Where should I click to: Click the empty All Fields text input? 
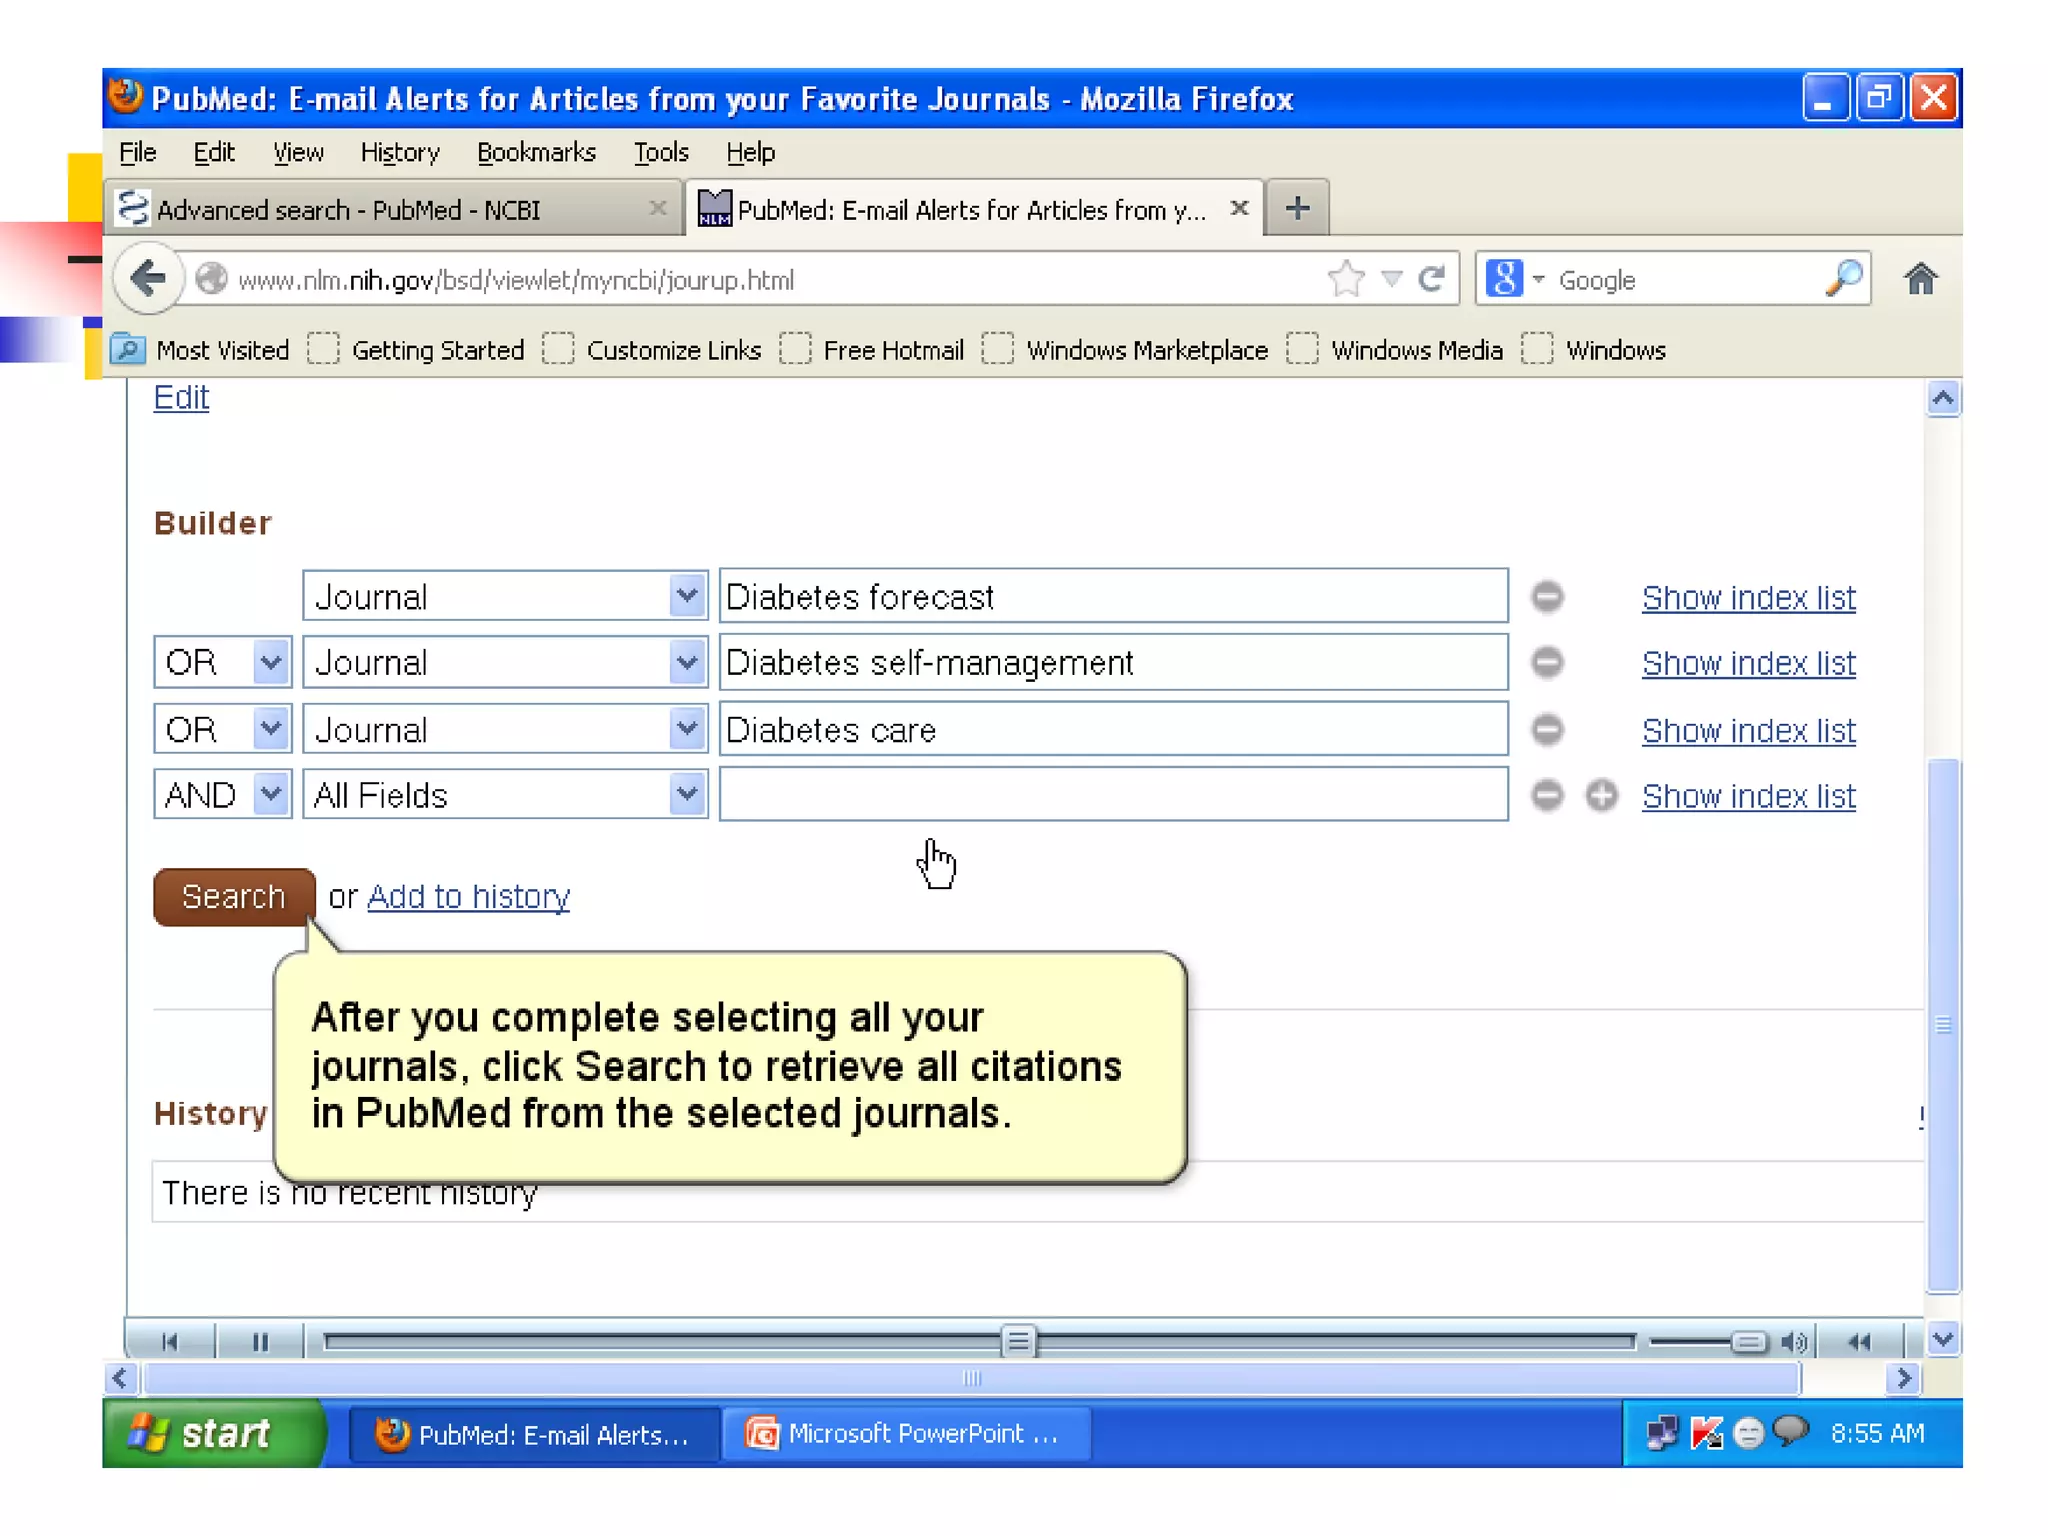click(x=1112, y=795)
